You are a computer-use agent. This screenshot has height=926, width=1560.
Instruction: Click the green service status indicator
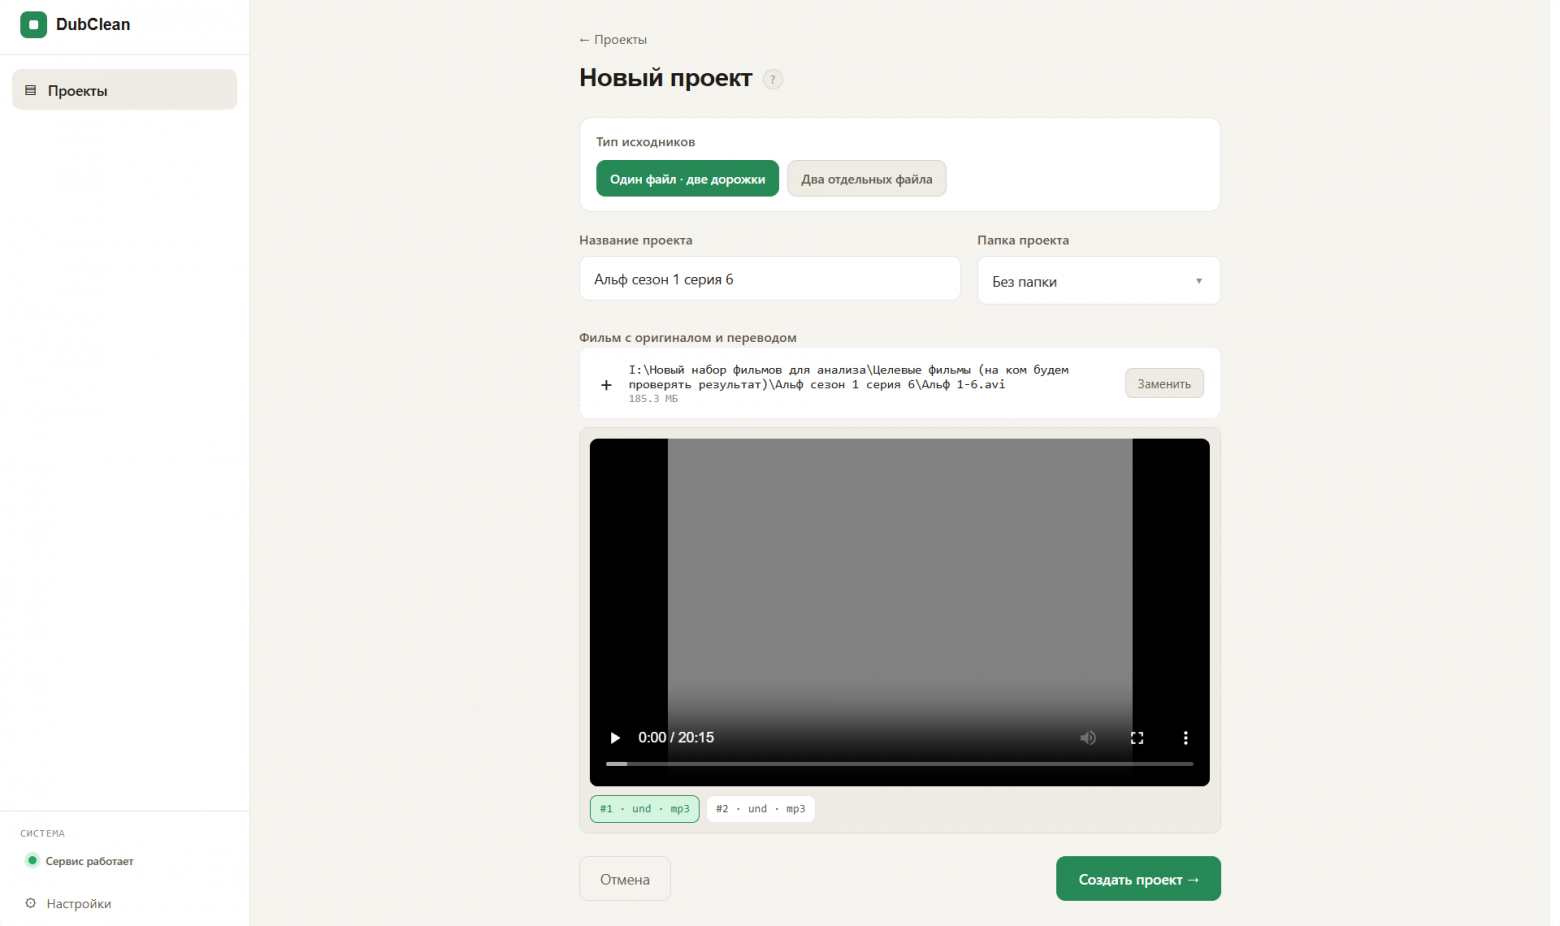[x=32, y=860]
